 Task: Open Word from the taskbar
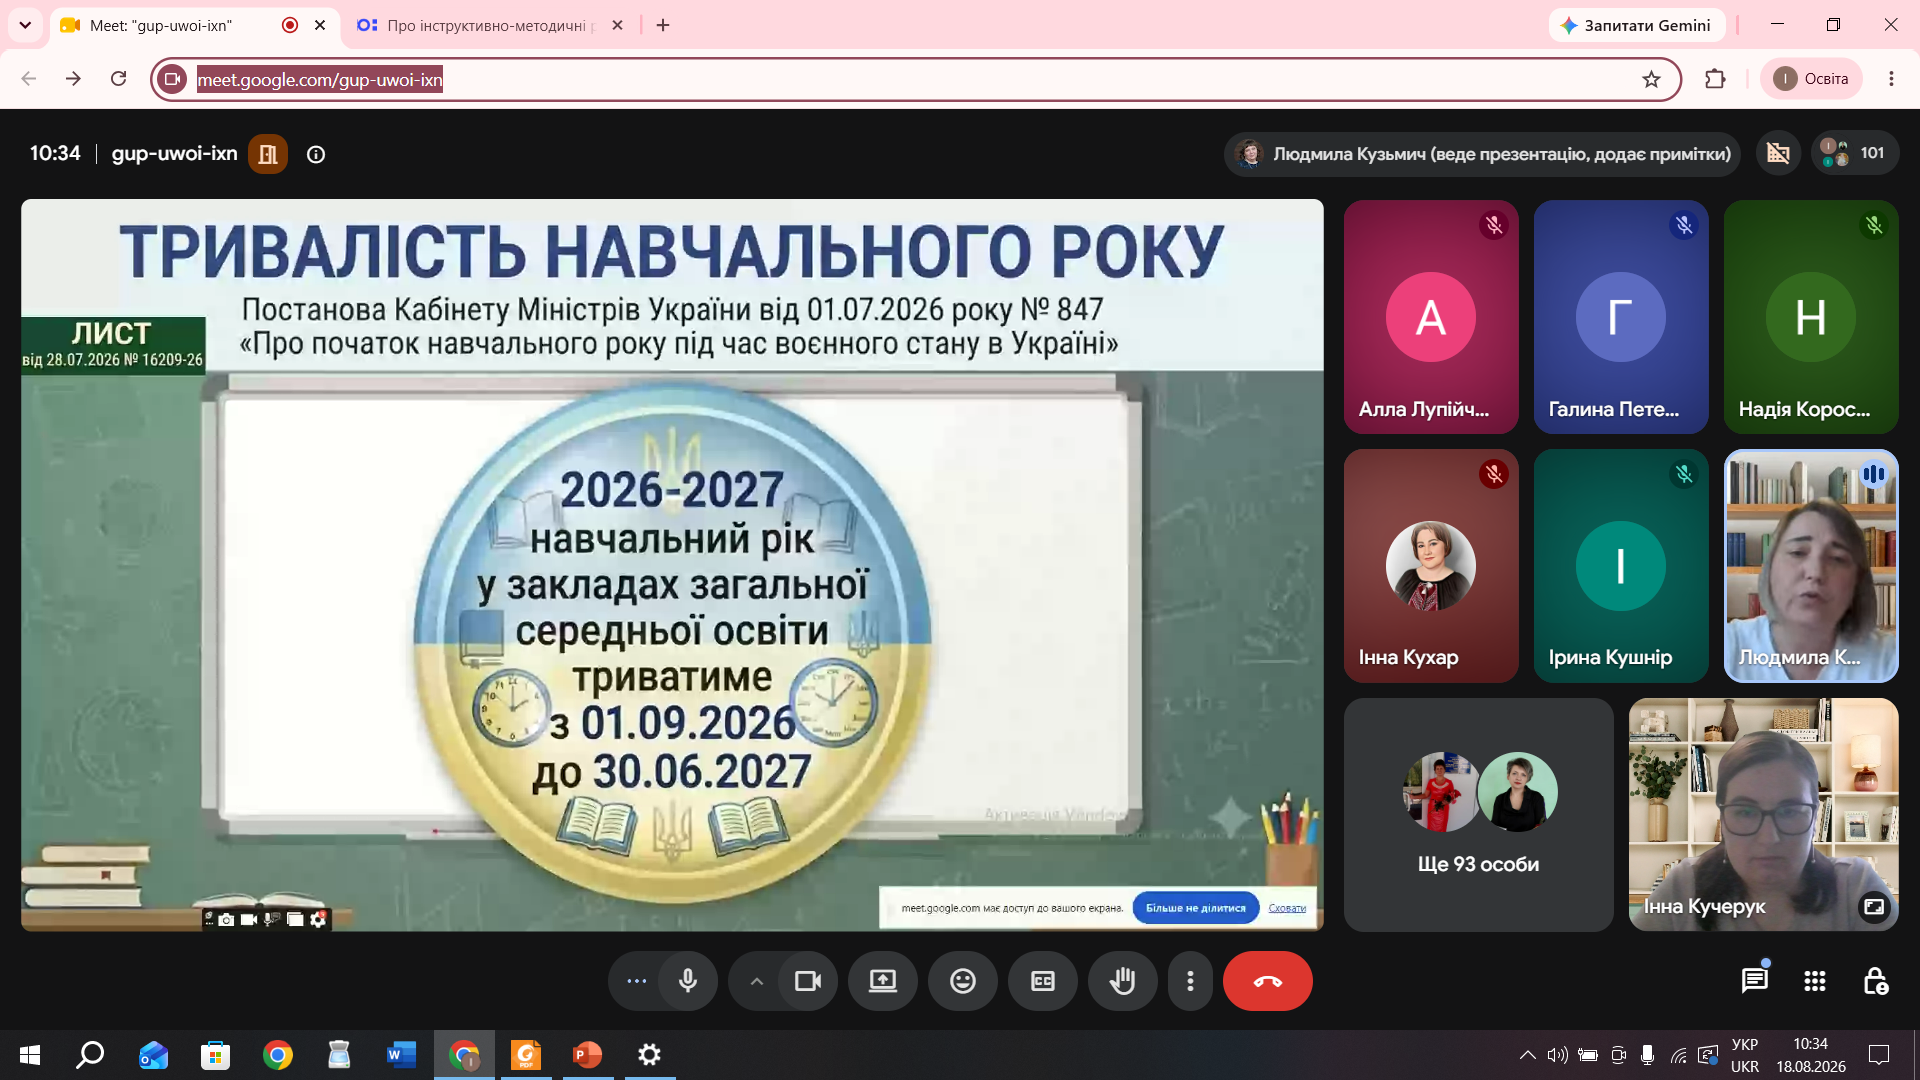click(401, 1055)
